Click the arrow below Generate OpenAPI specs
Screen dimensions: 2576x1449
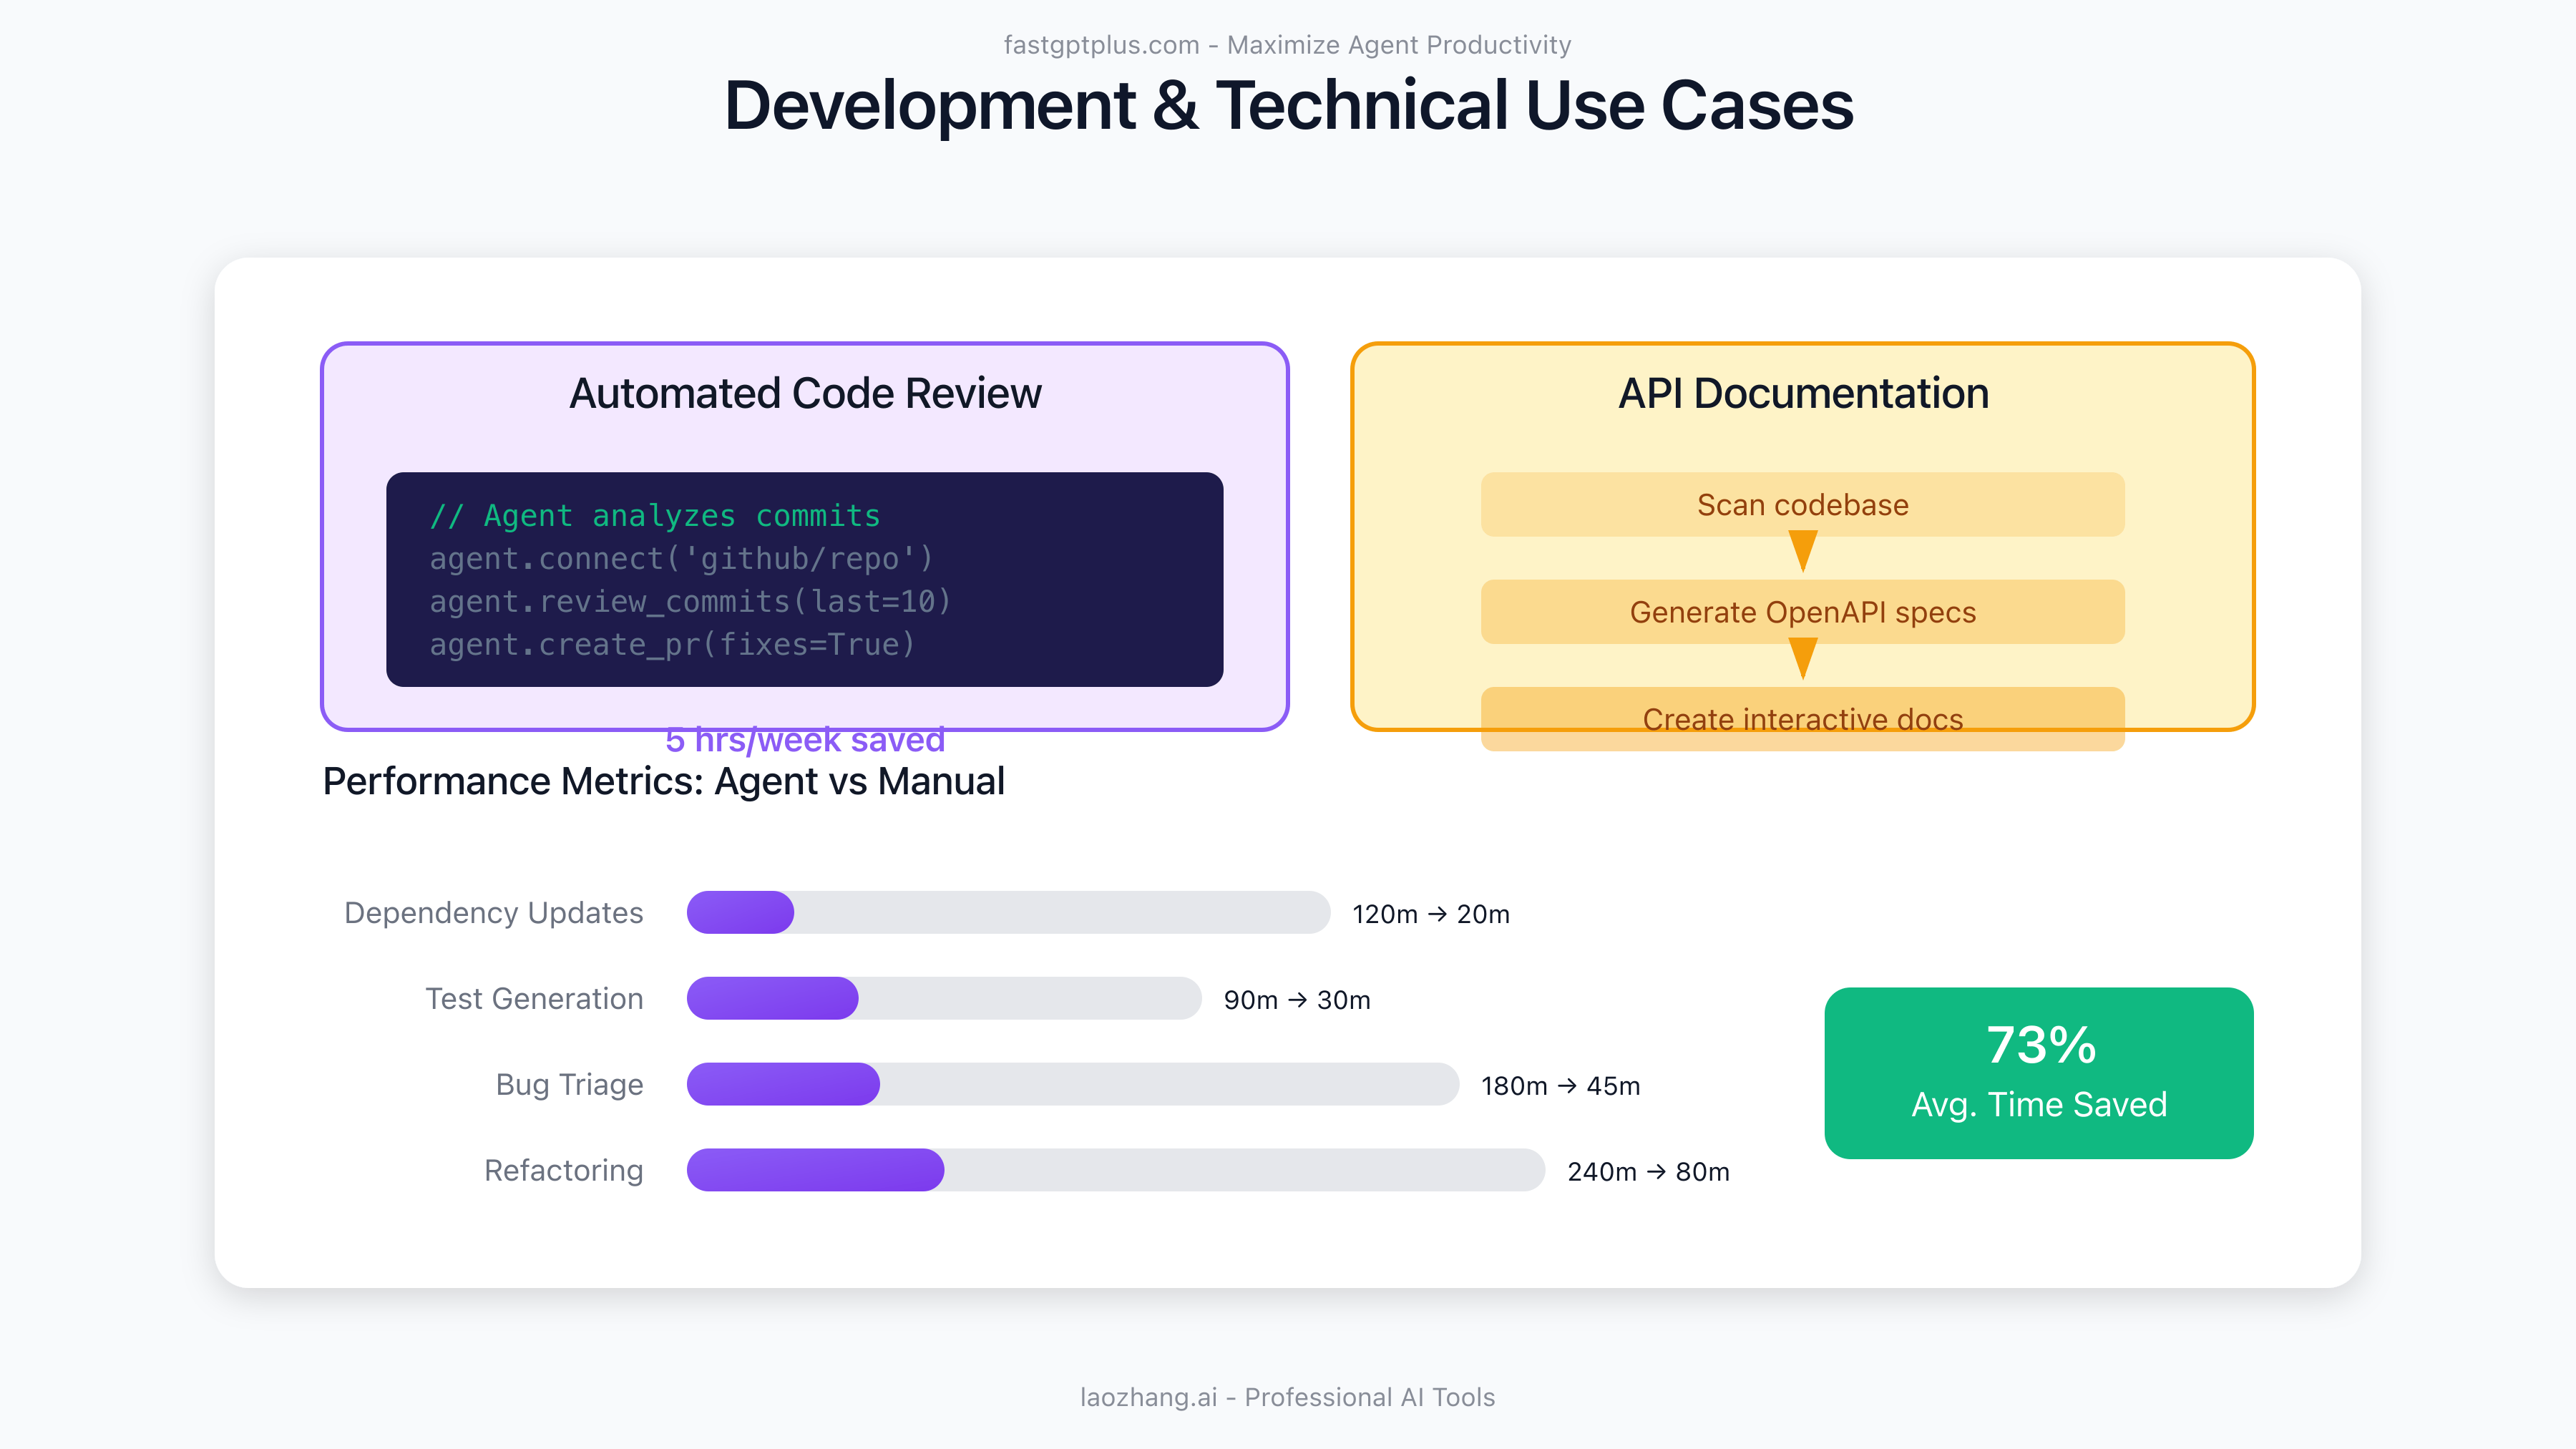pyautogui.click(x=1802, y=658)
